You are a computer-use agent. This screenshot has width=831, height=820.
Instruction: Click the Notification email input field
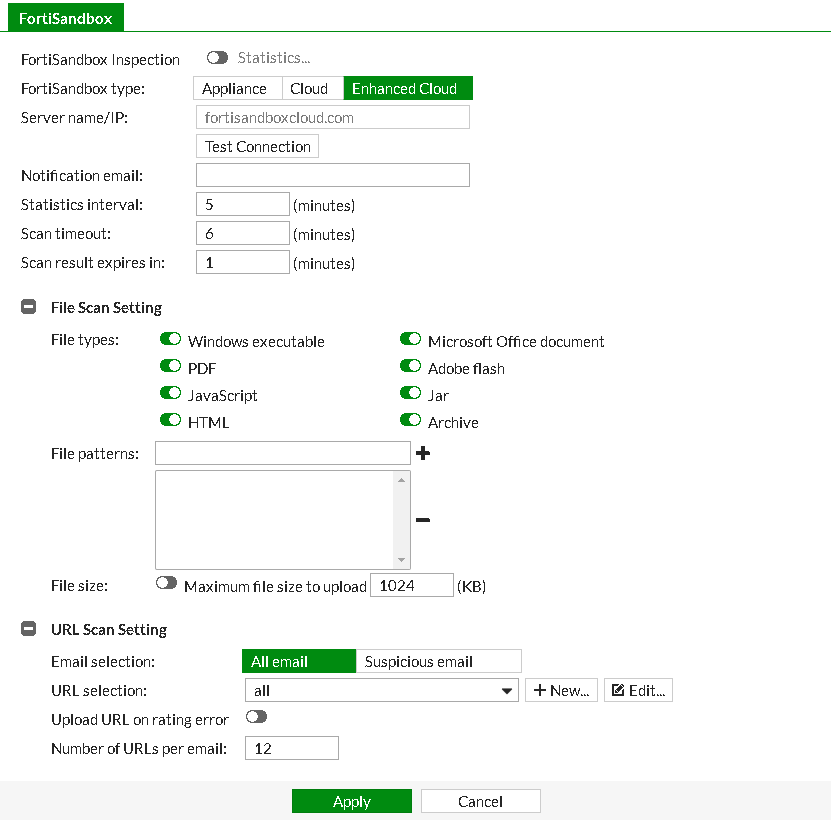pyautogui.click(x=332, y=174)
